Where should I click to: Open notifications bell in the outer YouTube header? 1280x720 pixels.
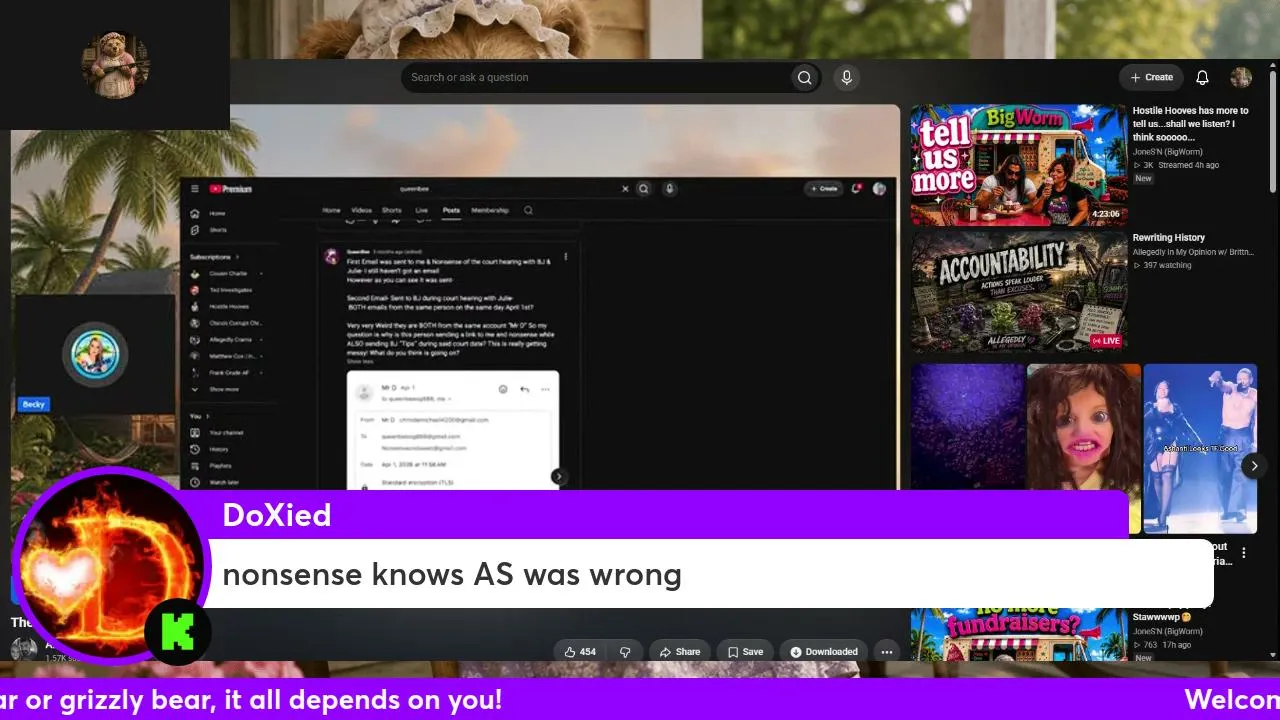click(1203, 77)
